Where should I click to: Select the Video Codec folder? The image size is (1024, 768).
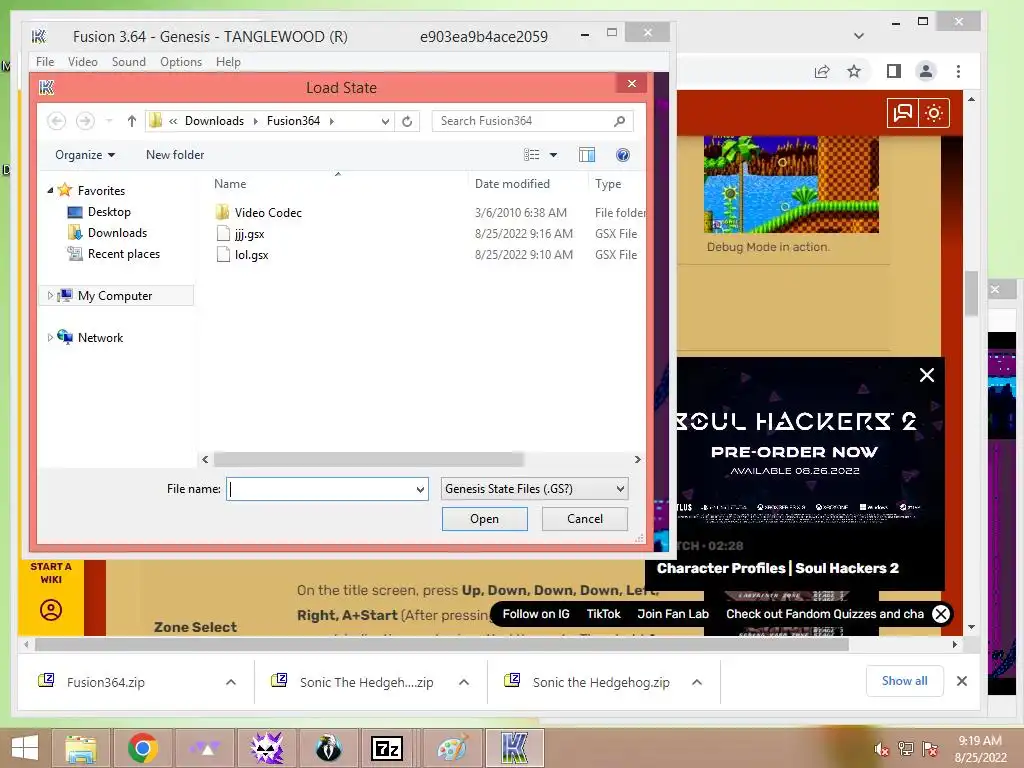click(268, 213)
